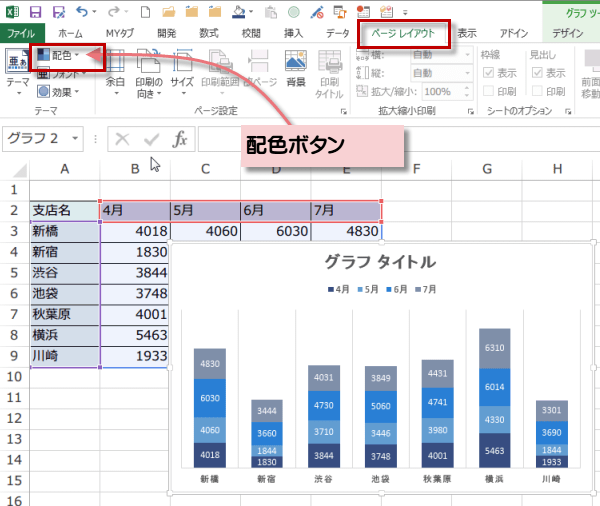Click the テーマ (Themes) button
The height and width of the screenshot is (506, 600).
(x=17, y=68)
